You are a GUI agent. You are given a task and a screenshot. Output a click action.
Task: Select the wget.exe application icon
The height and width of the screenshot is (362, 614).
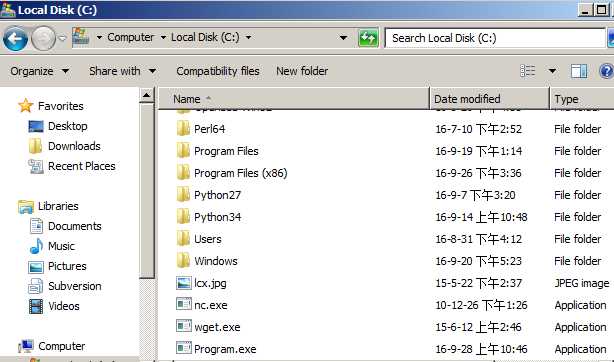[184, 326]
